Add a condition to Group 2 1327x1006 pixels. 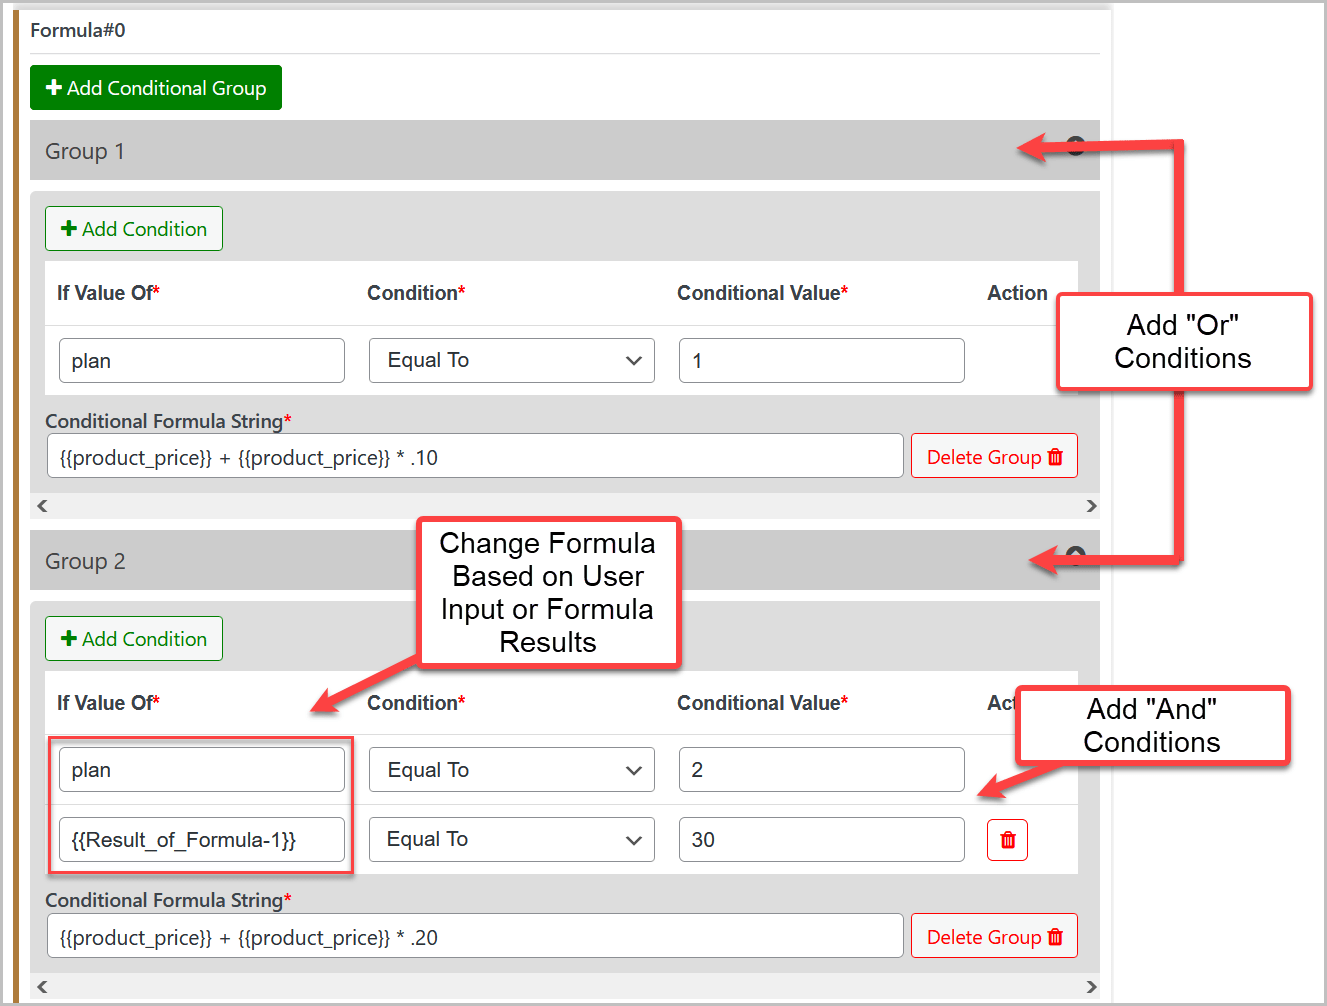(x=134, y=639)
